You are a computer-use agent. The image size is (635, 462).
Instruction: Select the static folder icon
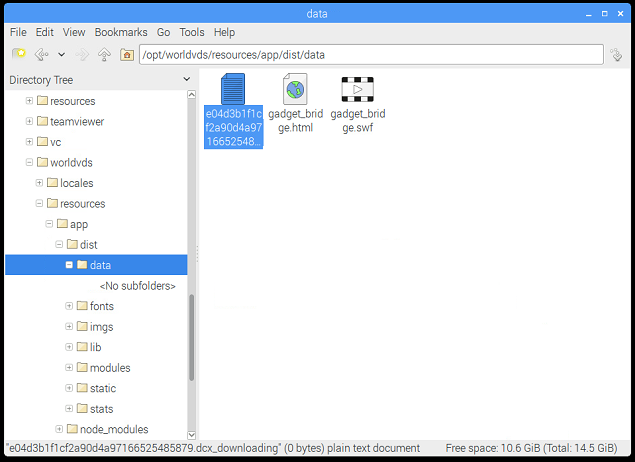tap(82, 387)
